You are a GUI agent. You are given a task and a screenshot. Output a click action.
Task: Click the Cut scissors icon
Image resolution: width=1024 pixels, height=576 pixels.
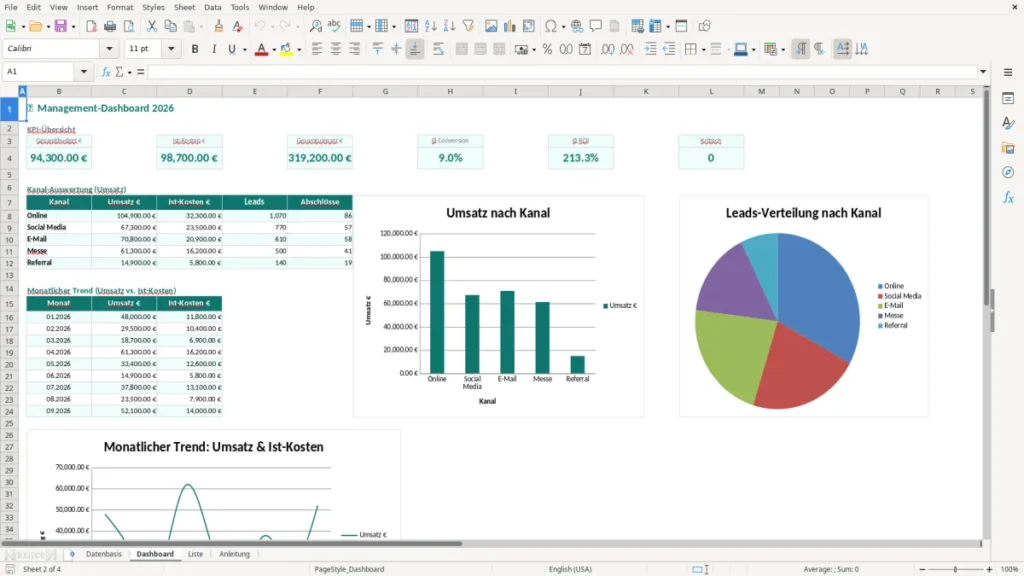[x=152, y=26]
